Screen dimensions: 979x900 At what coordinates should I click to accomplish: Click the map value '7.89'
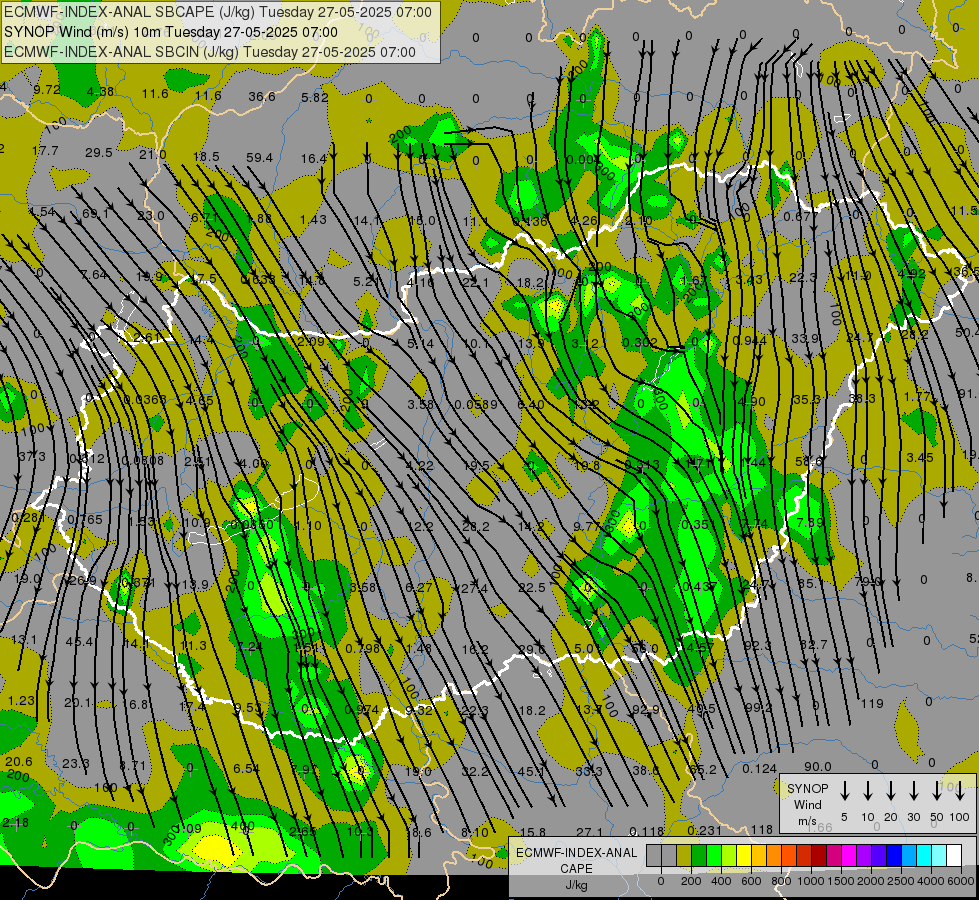click(x=810, y=522)
